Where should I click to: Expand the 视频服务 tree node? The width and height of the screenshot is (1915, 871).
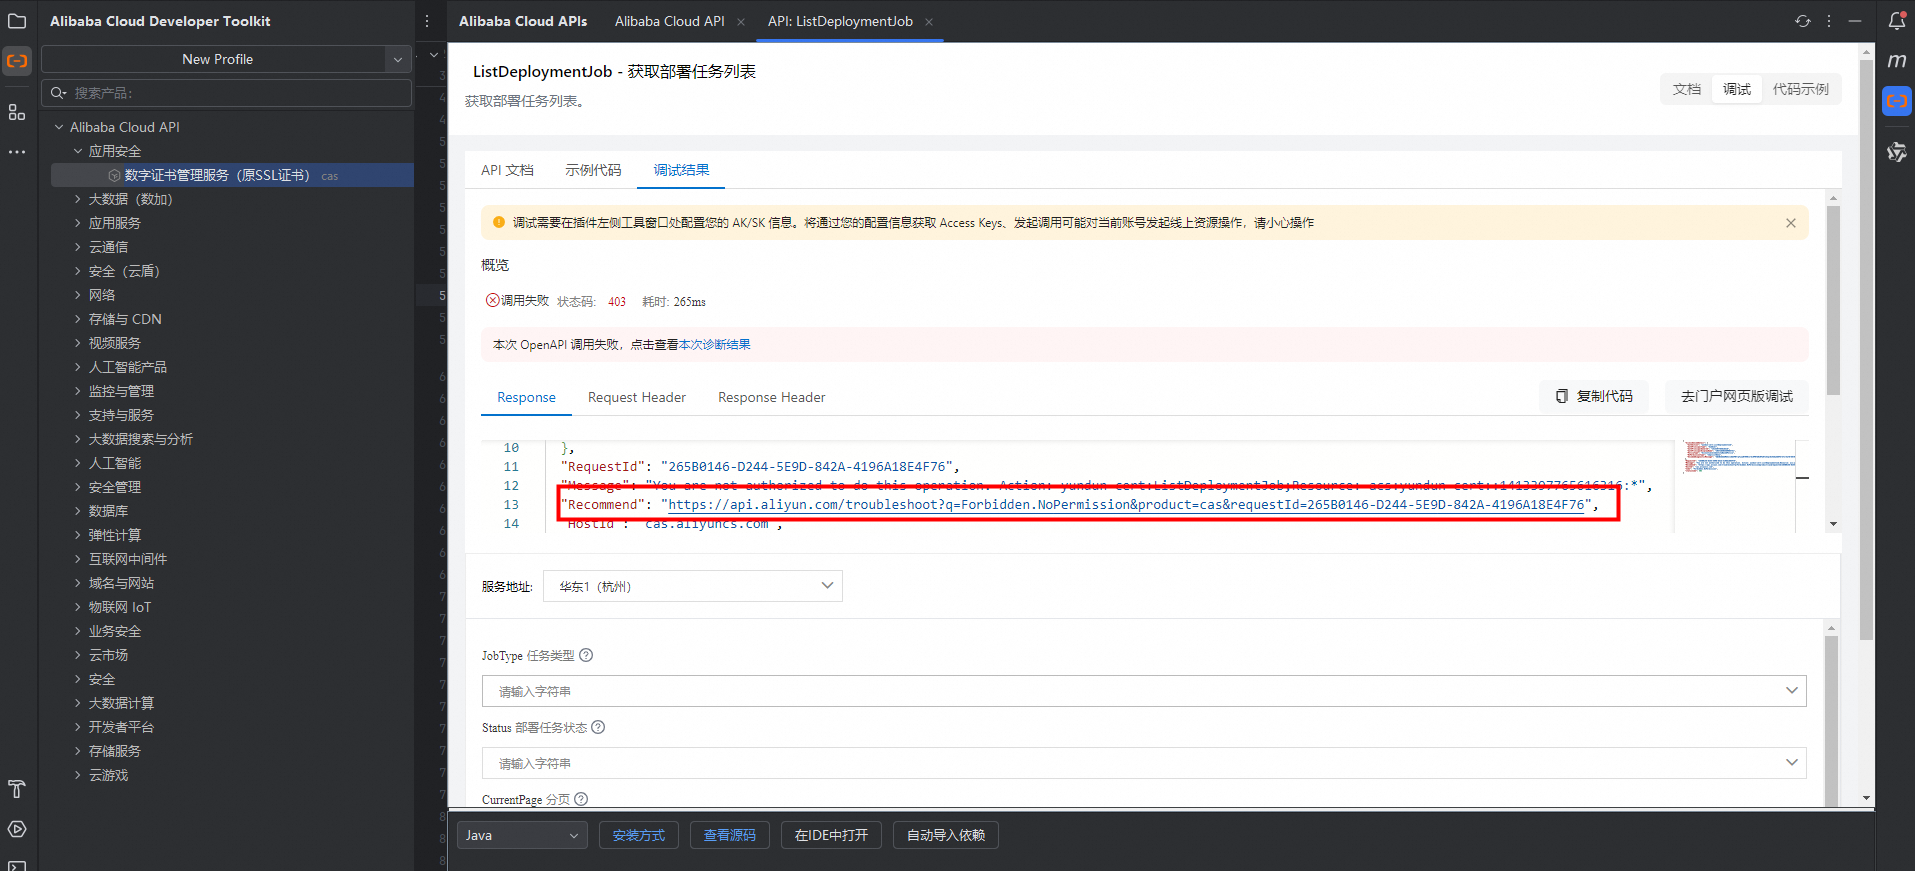tap(78, 343)
